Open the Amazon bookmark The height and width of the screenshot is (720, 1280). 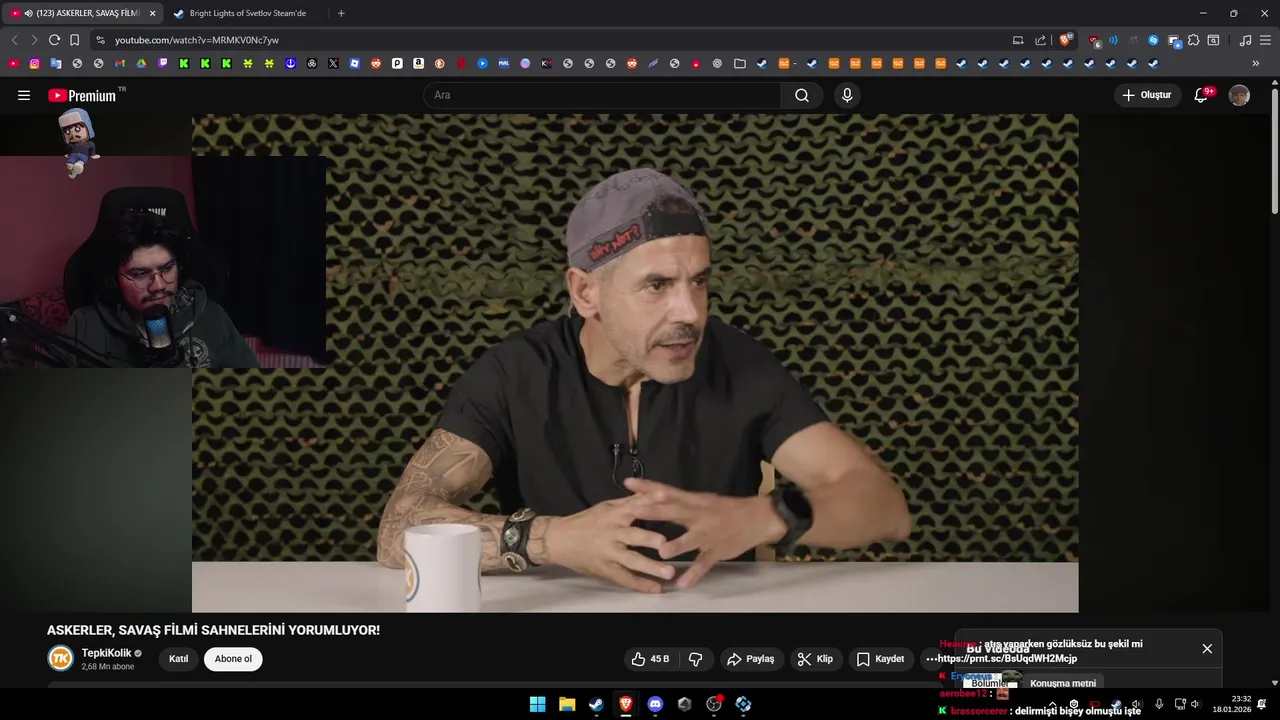tap(418, 63)
